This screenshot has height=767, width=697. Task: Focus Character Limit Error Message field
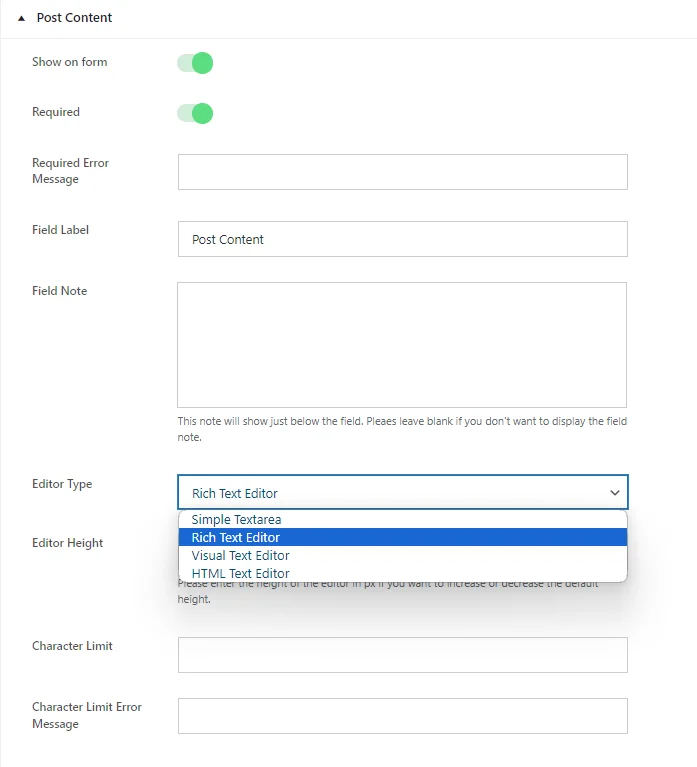(403, 716)
